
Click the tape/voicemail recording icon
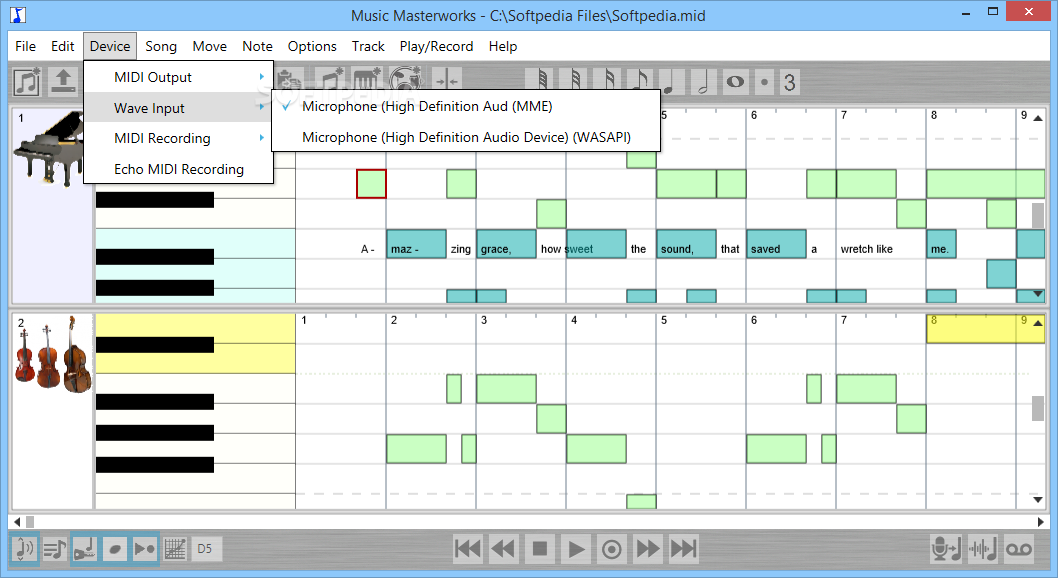click(1019, 549)
